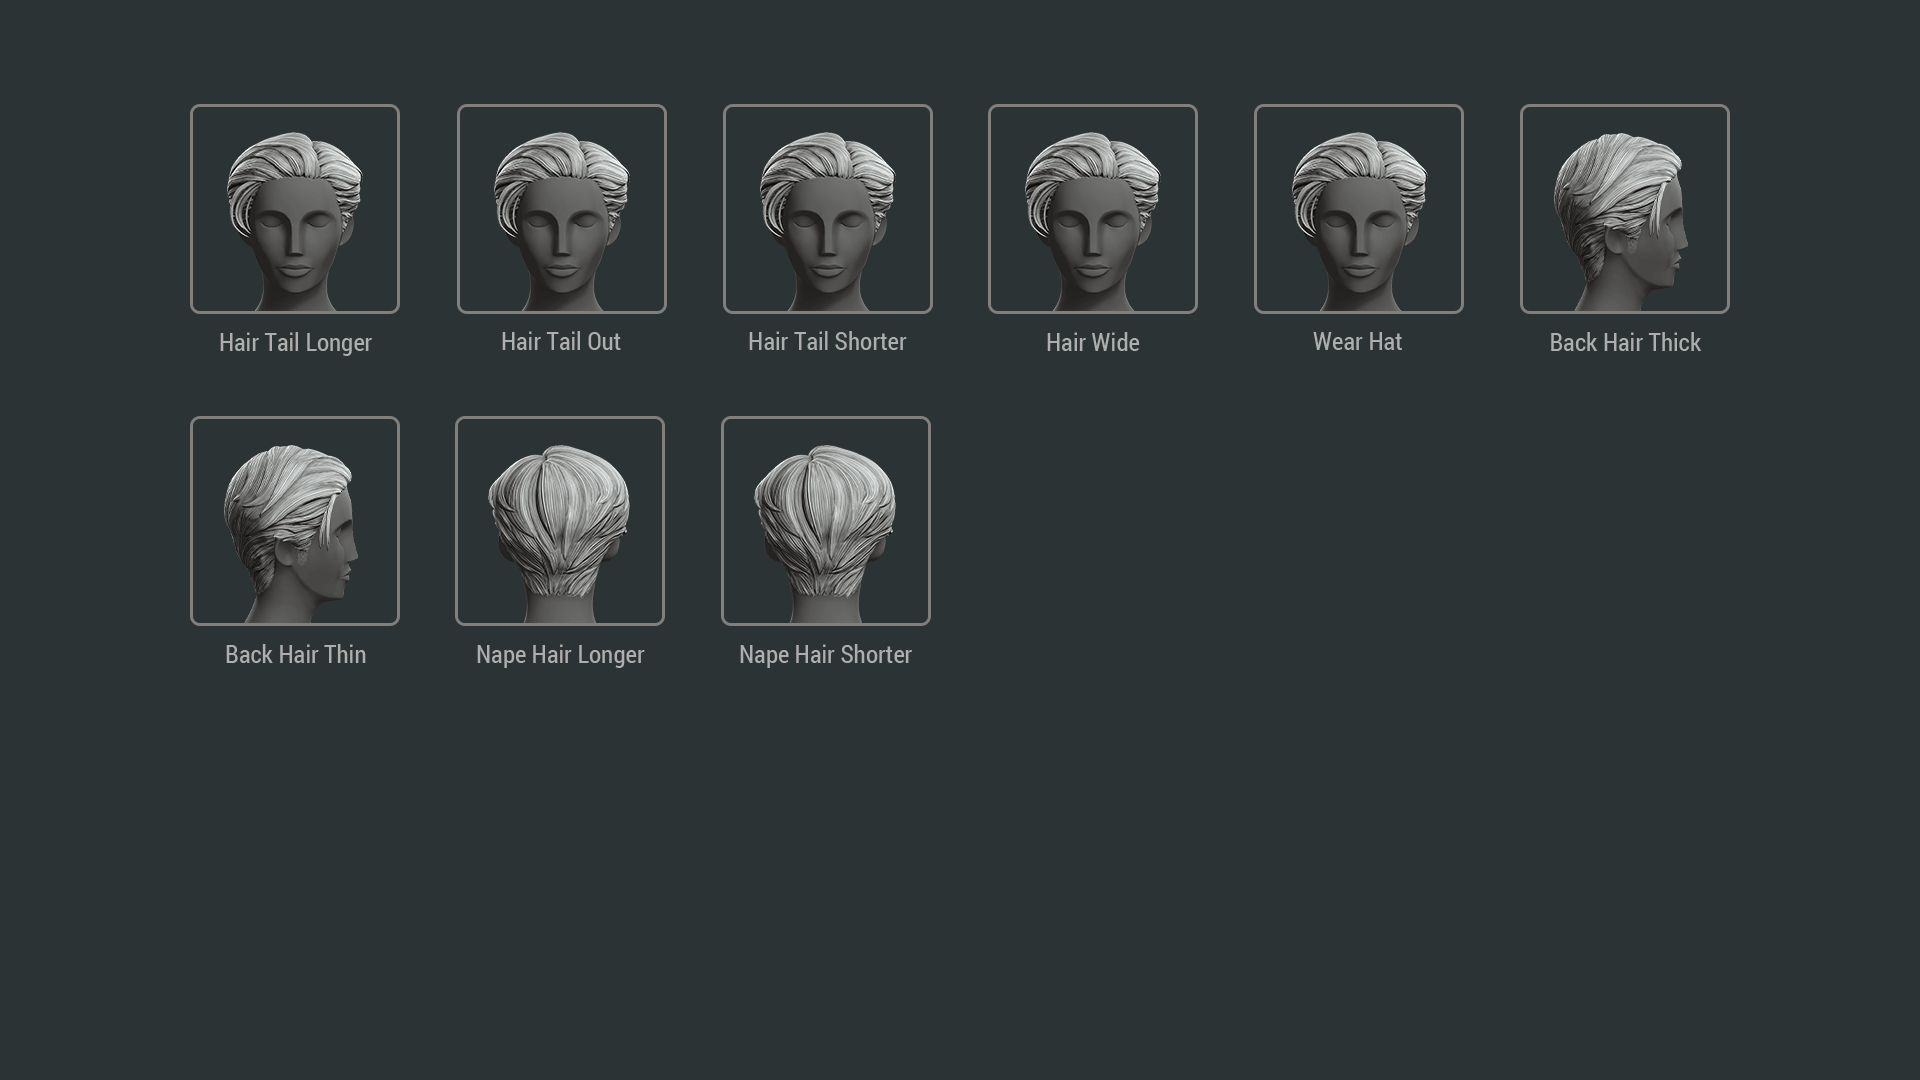Apply the Wear Hat preset thumbnail
1920x1080 pixels.
[x=1359, y=209]
